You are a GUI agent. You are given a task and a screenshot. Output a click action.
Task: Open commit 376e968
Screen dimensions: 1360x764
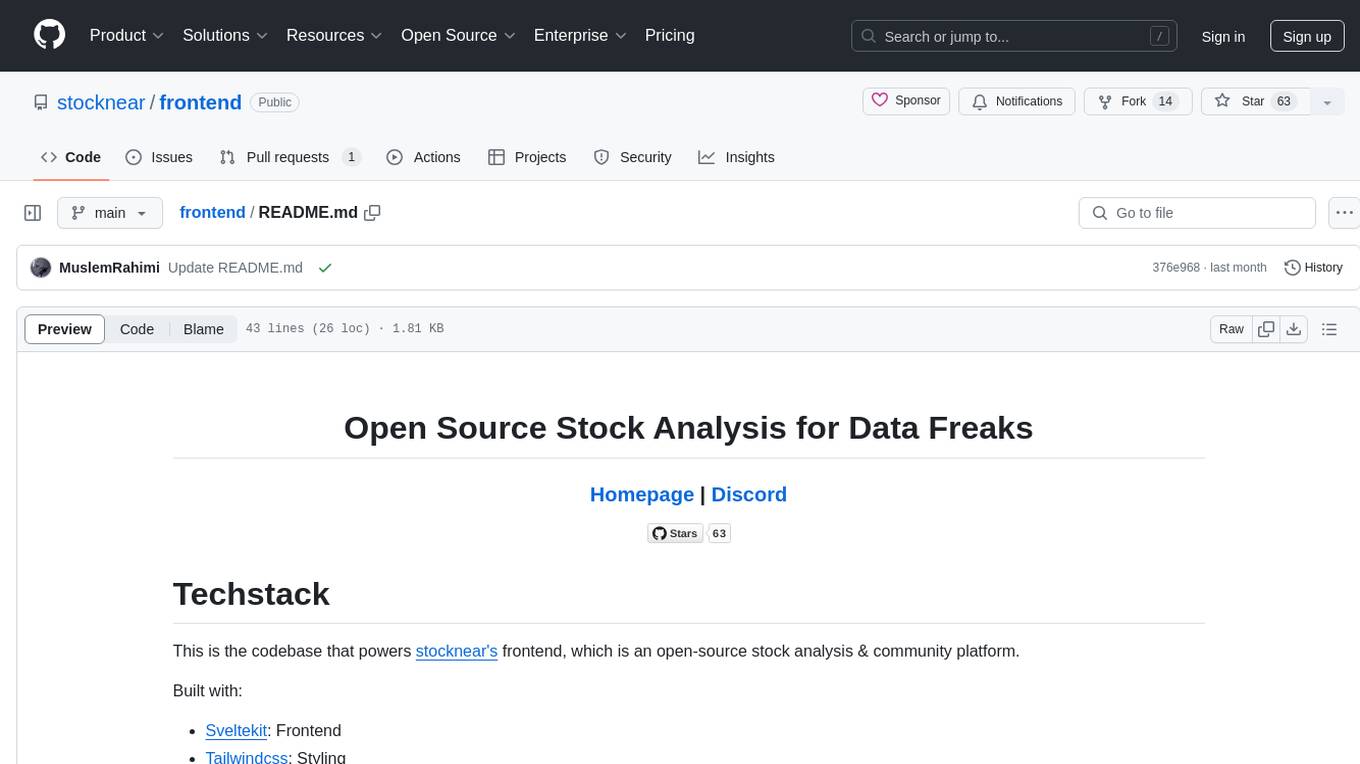pos(1176,268)
